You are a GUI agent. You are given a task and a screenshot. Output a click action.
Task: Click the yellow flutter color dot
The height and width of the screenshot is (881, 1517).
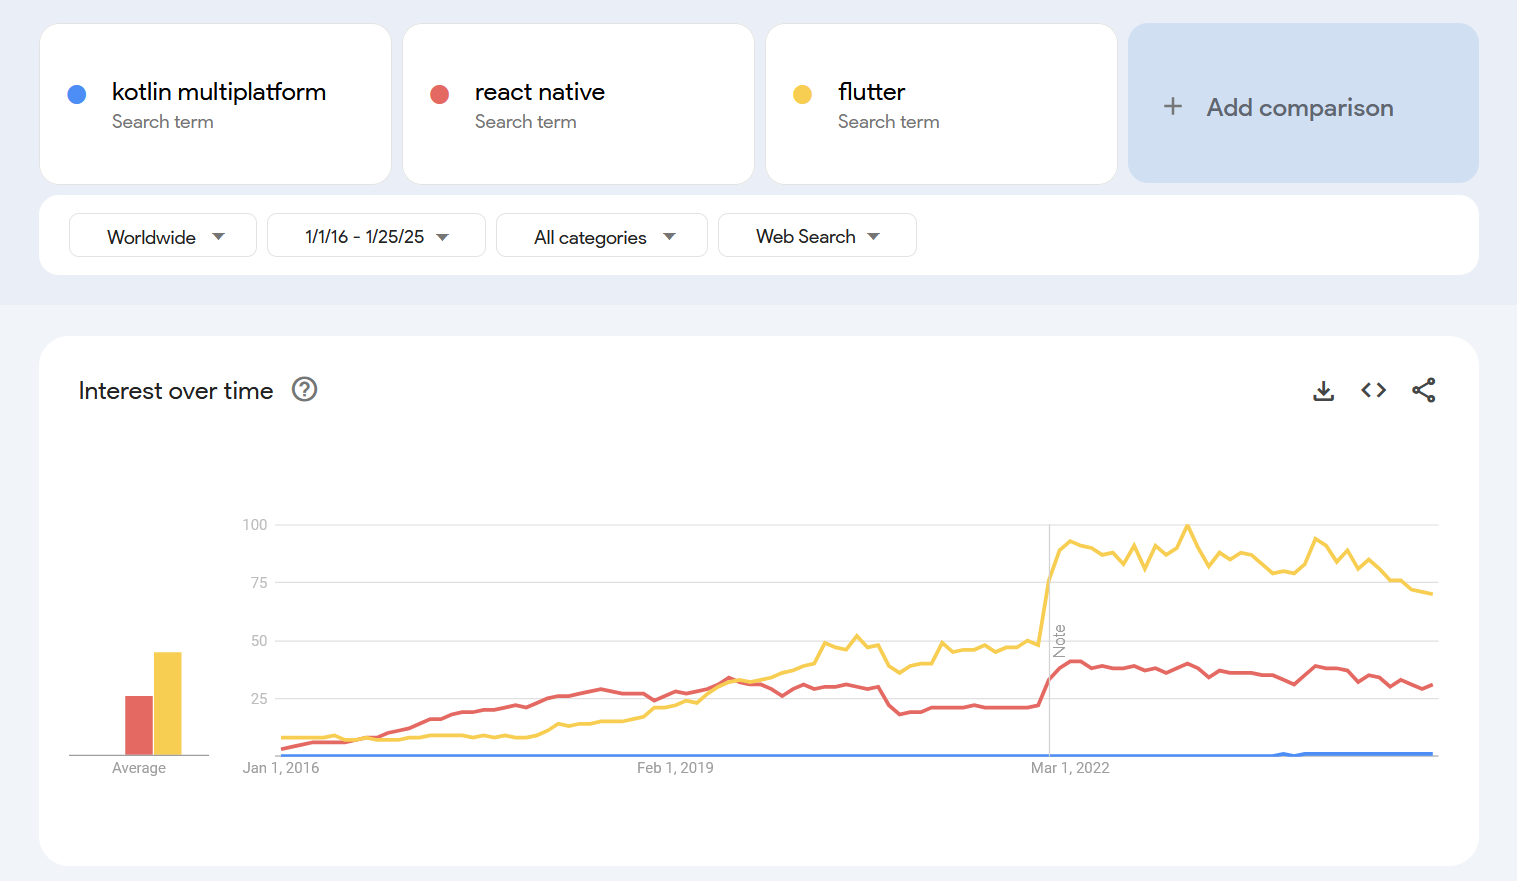coord(802,94)
